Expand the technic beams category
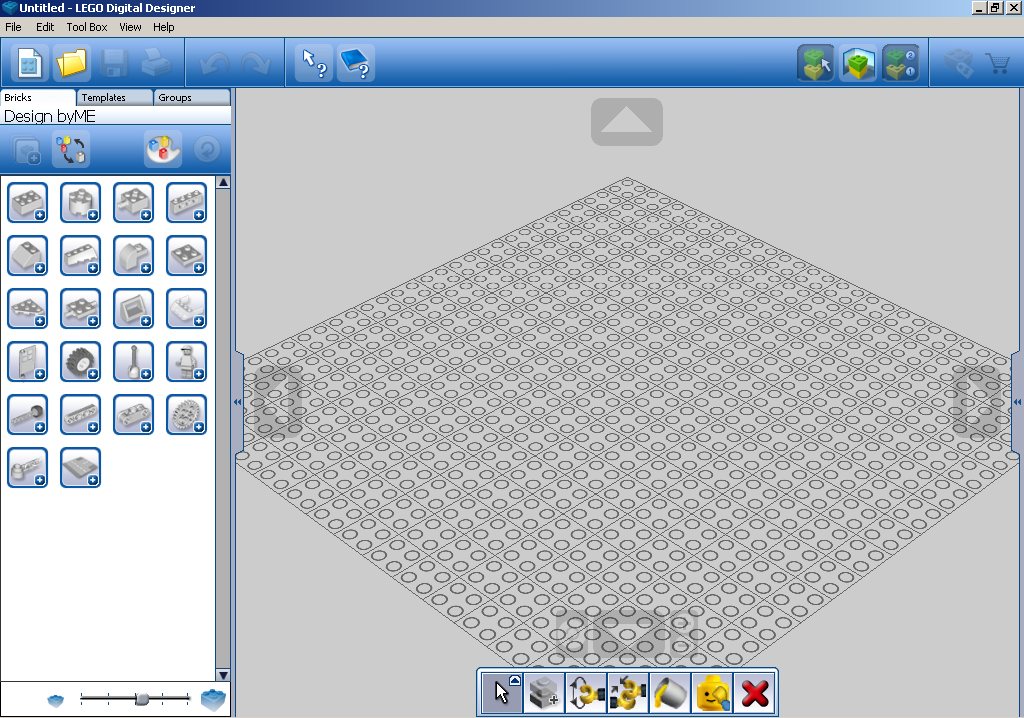Image resolution: width=1024 pixels, height=718 pixels. tap(80, 414)
